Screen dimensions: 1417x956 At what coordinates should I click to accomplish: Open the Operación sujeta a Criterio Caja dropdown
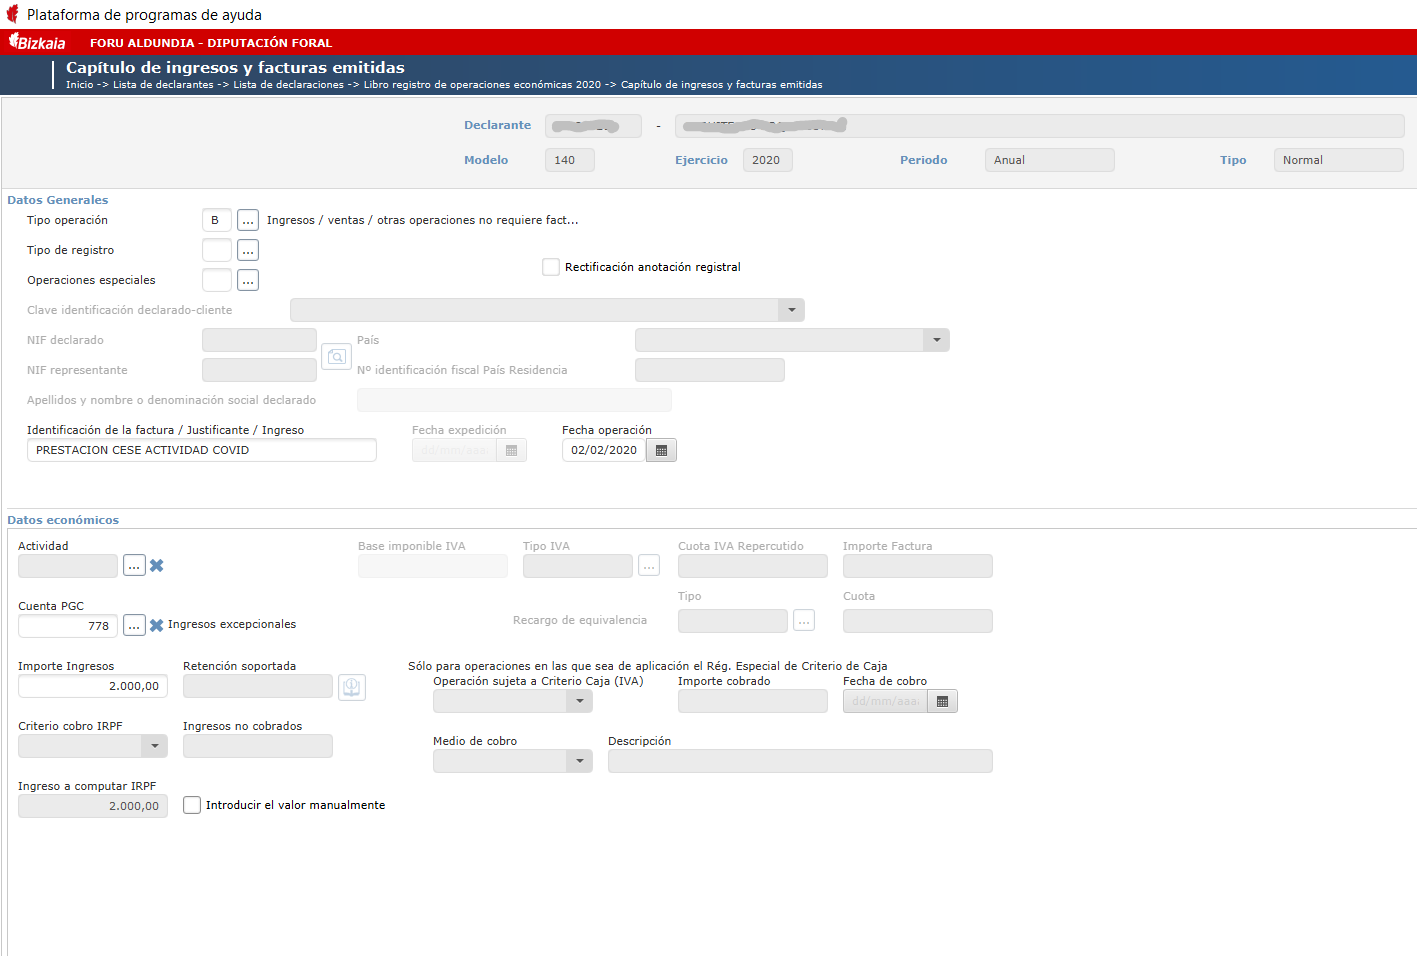click(x=580, y=701)
